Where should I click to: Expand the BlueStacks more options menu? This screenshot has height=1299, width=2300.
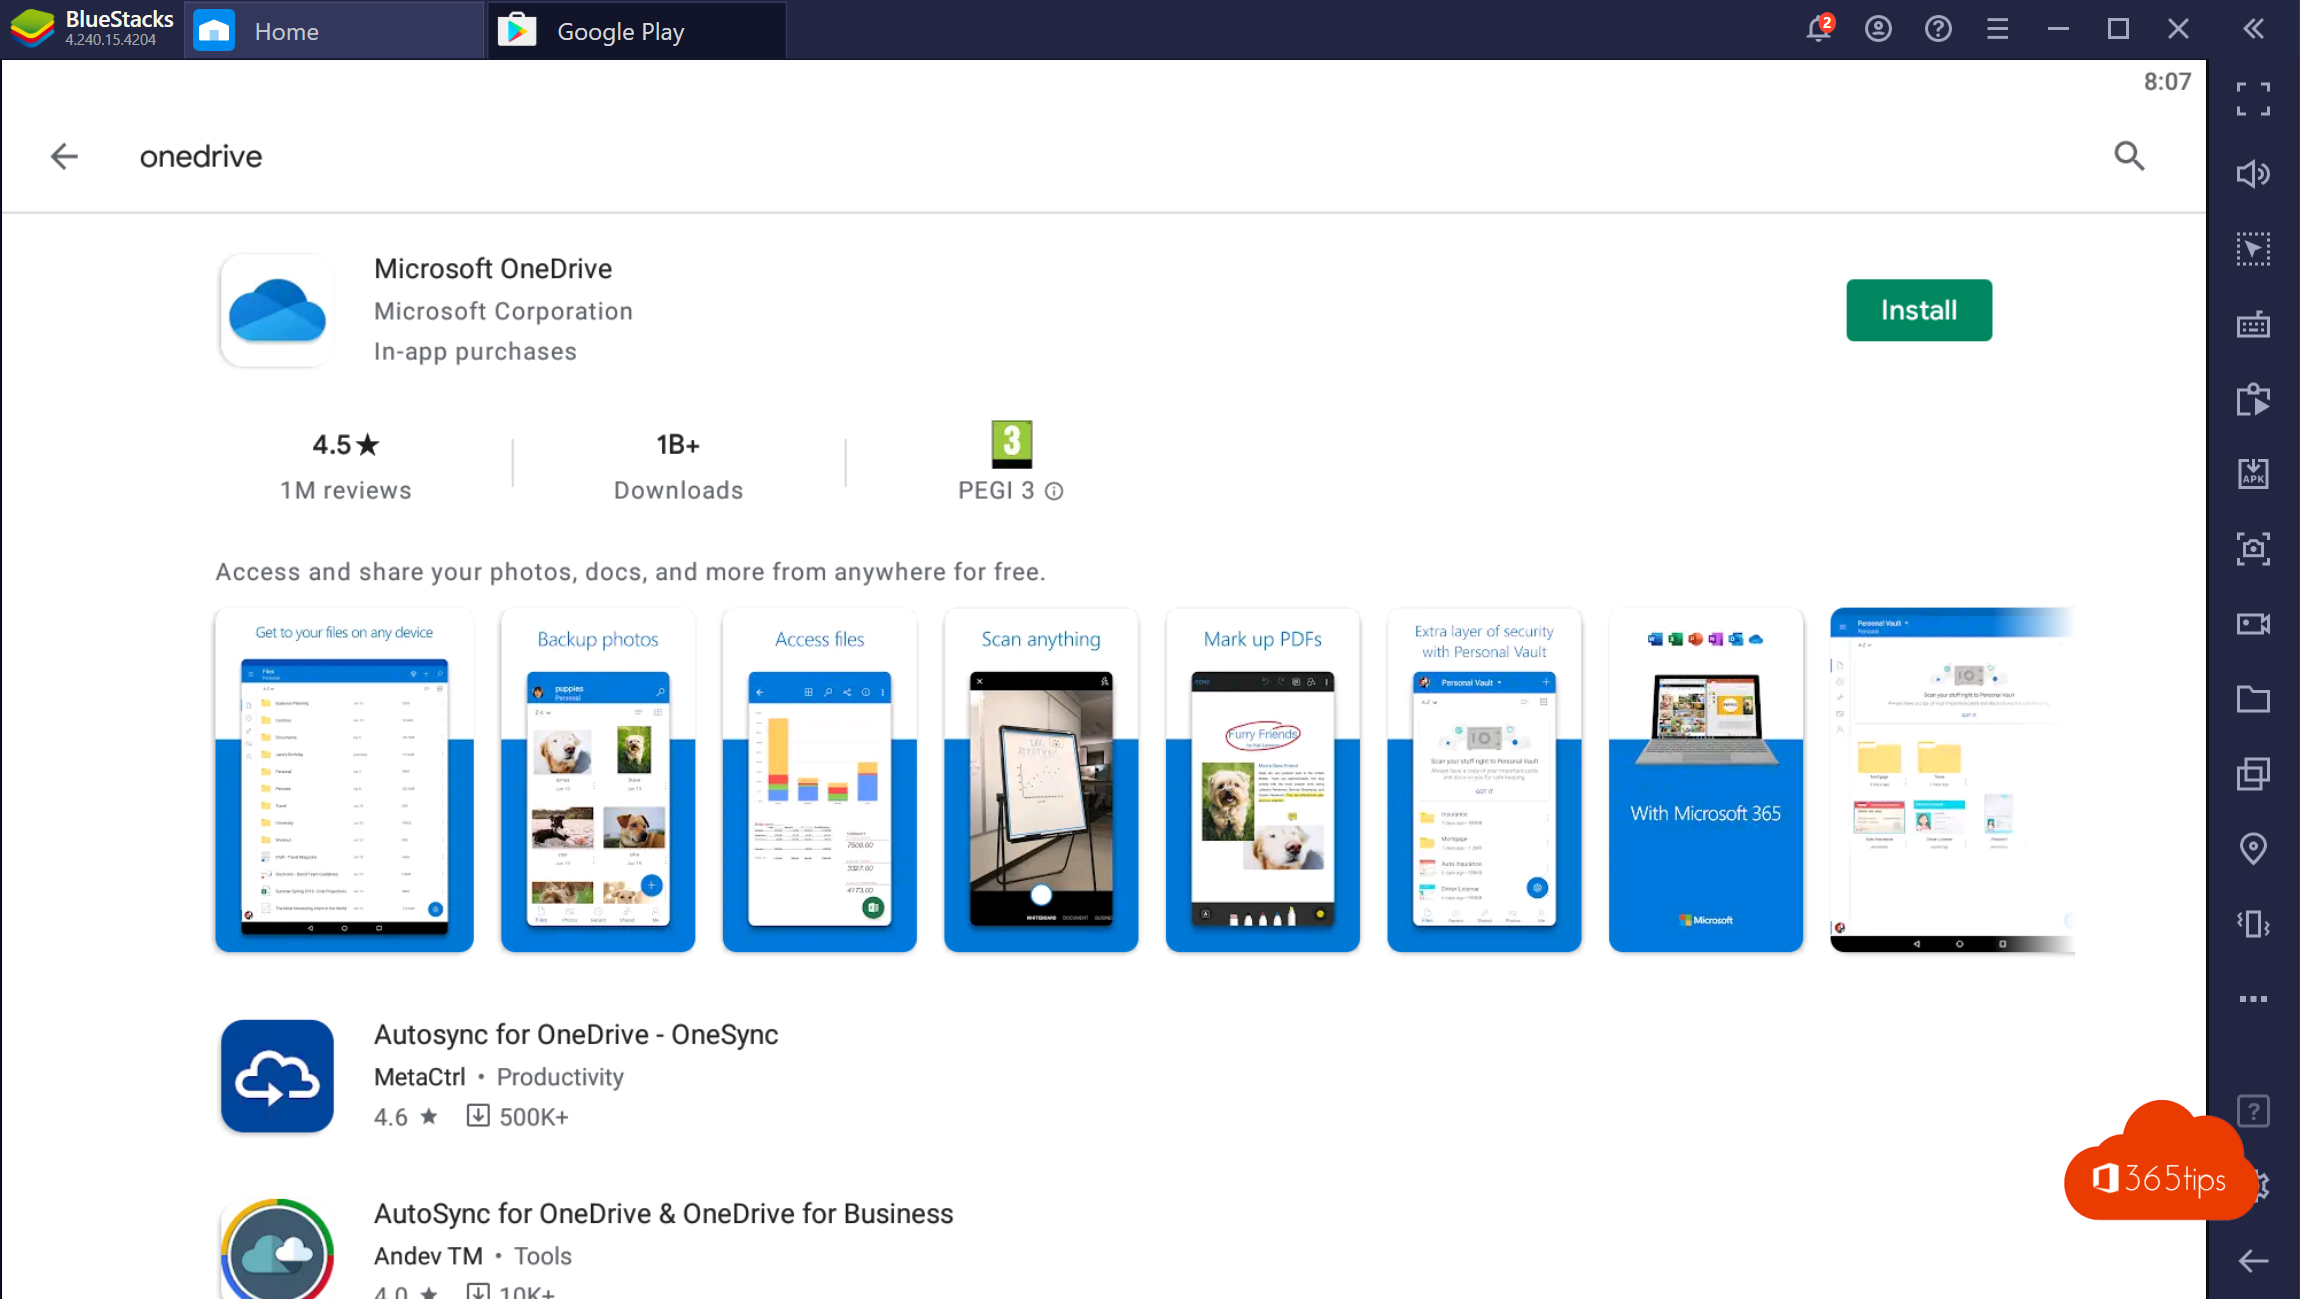click(2254, 997)
